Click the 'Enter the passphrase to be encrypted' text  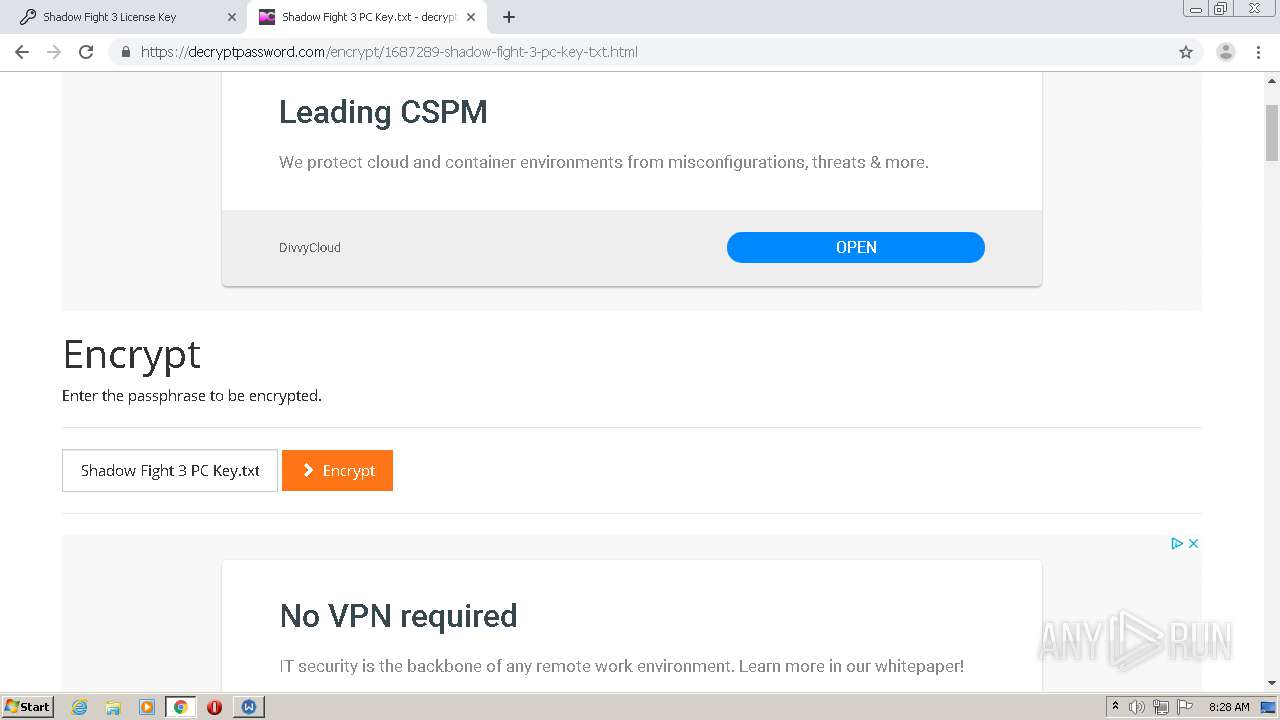pyautogui.click(x=192, y=396)
